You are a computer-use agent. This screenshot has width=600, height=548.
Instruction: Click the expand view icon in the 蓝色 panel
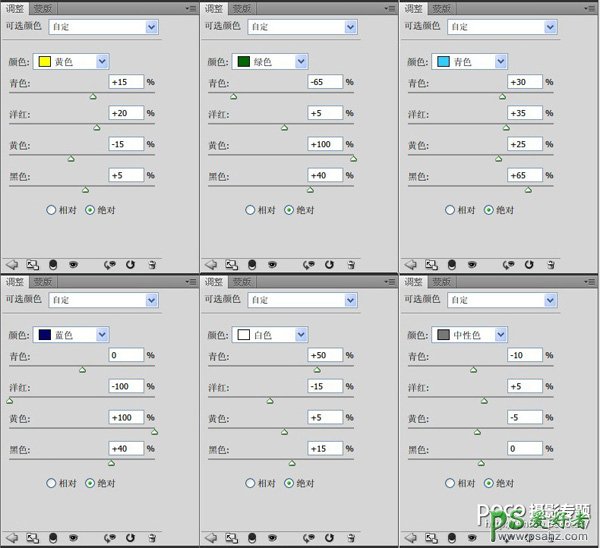tap(33, 538)
